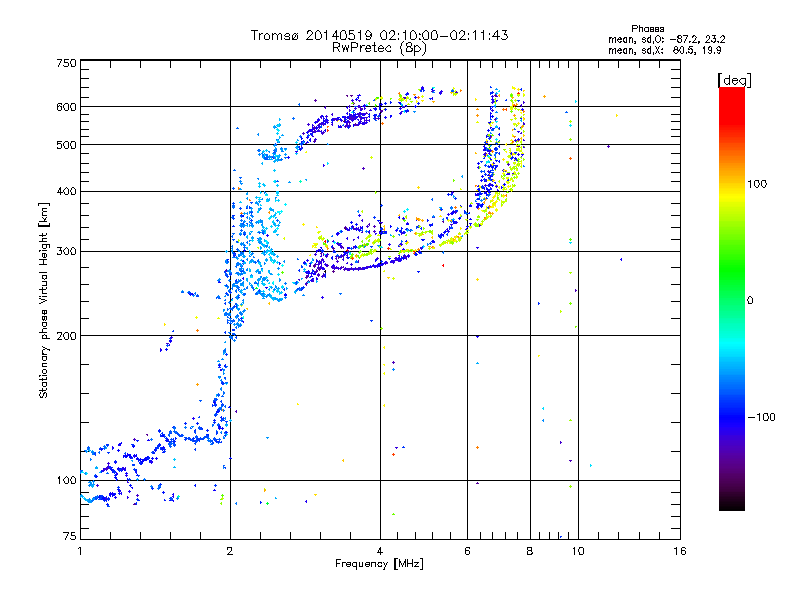Viewport: 800px width, 600px height.
Task: Click the 'RwPretec (8p)' subtitle
Action: (379, 48)
